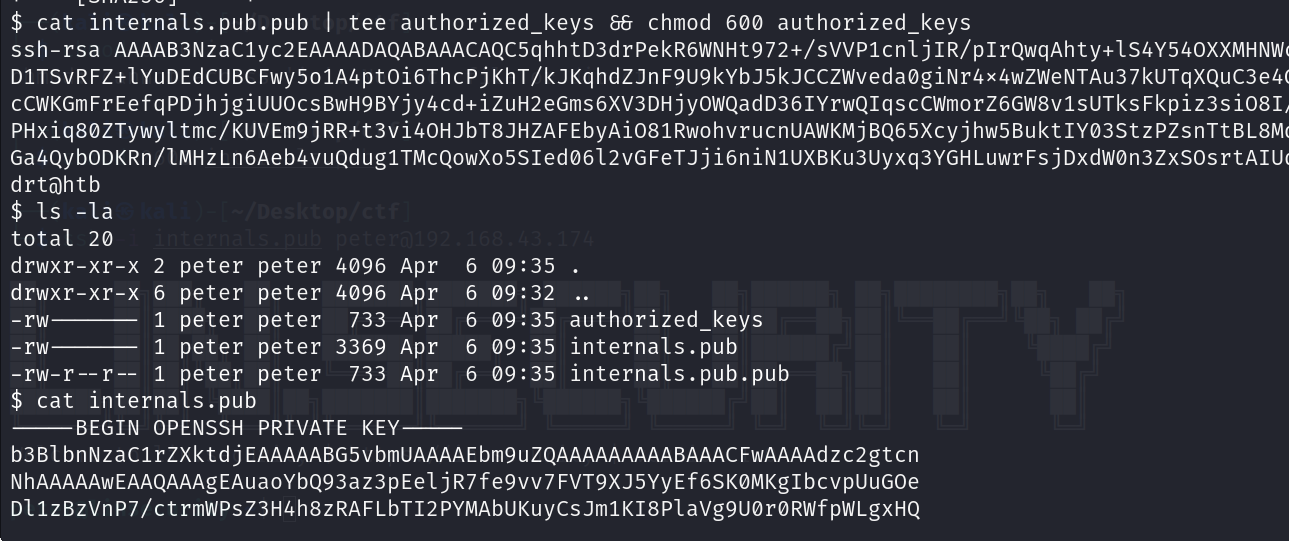Click the "drt@htb" key comment text
The image size is (1289, 541).
coord(56,185)
